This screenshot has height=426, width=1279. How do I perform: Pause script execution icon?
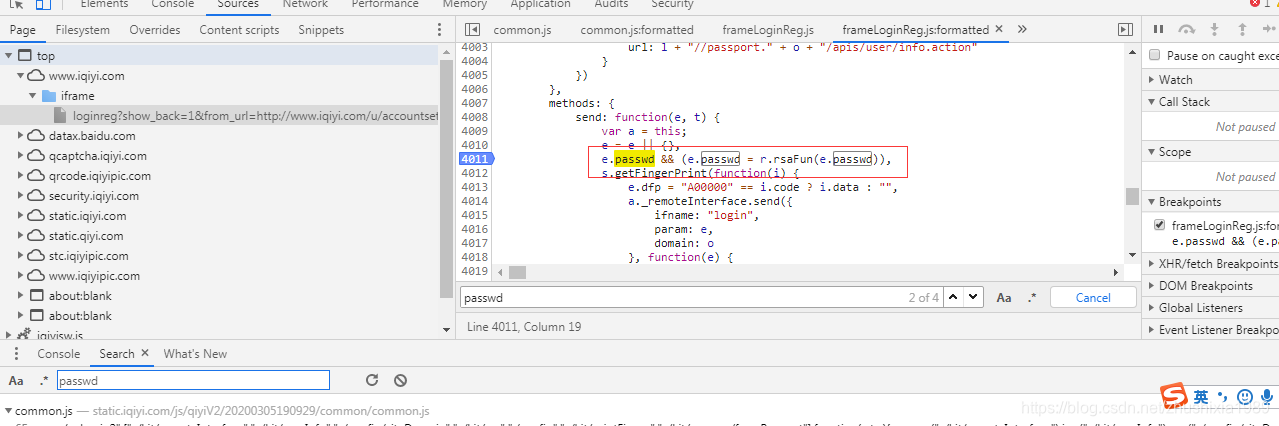[x=1158, y=30]
